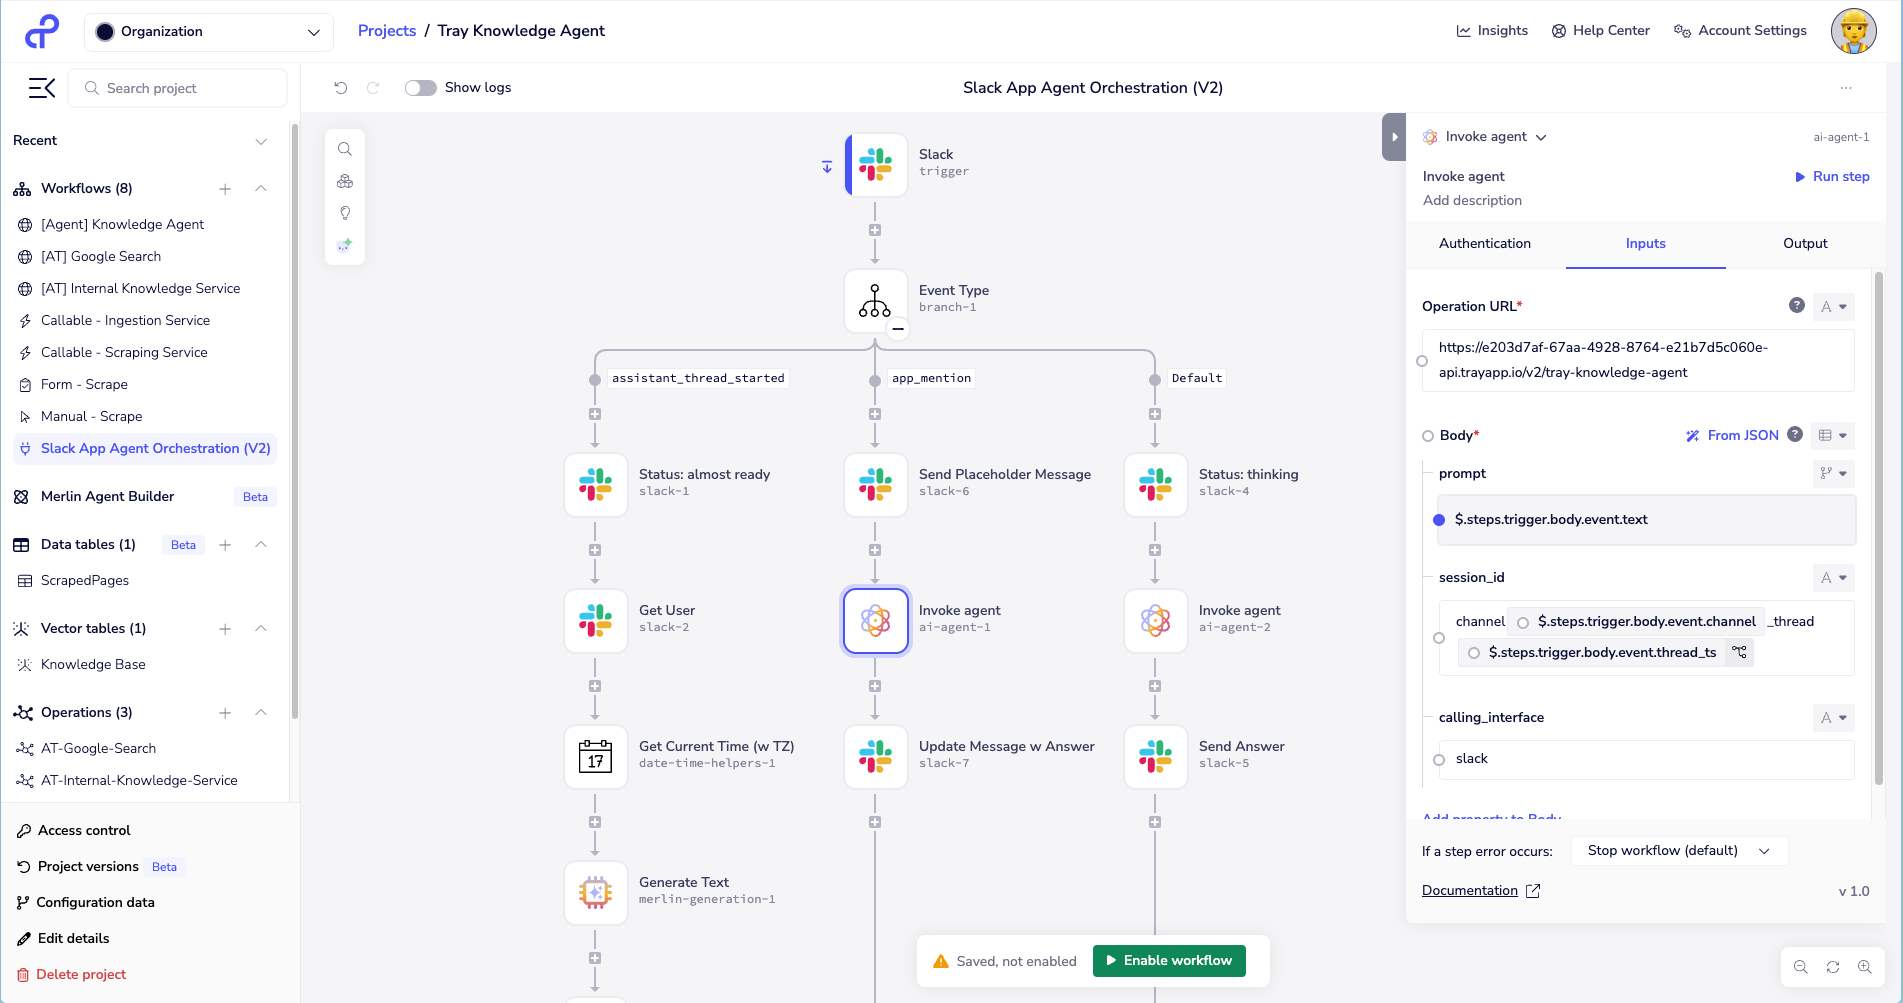This screenshot has height=1003, width=1903.
Task: Select the Get Current Time calendar step
Action: pos(595,756)
